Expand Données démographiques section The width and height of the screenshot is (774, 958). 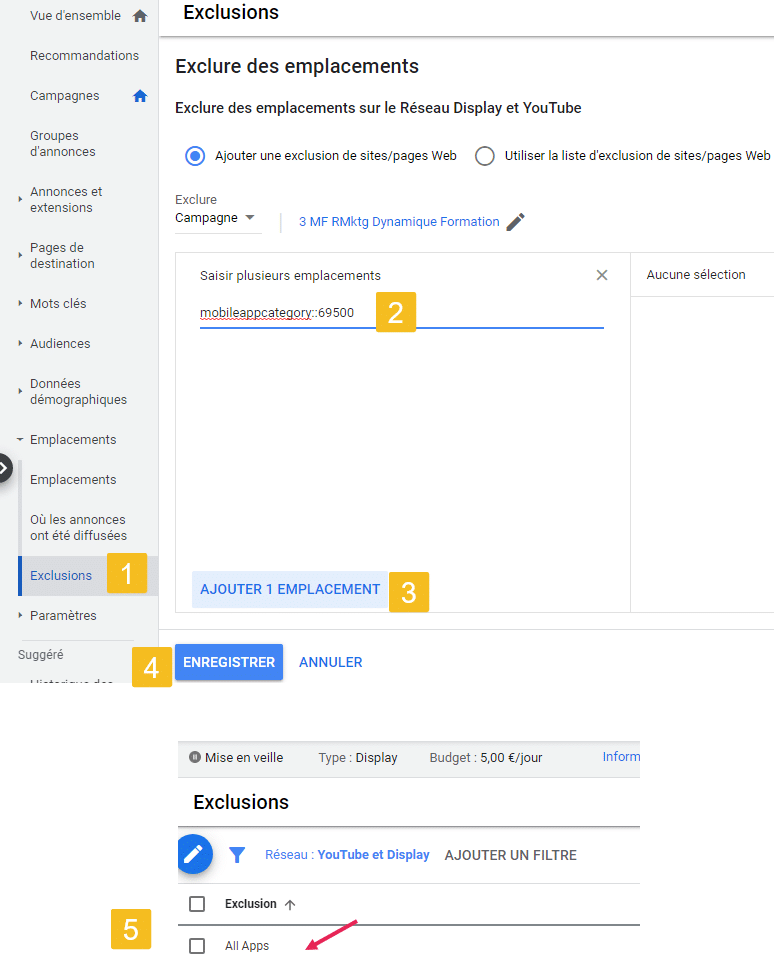coord(20,391)
